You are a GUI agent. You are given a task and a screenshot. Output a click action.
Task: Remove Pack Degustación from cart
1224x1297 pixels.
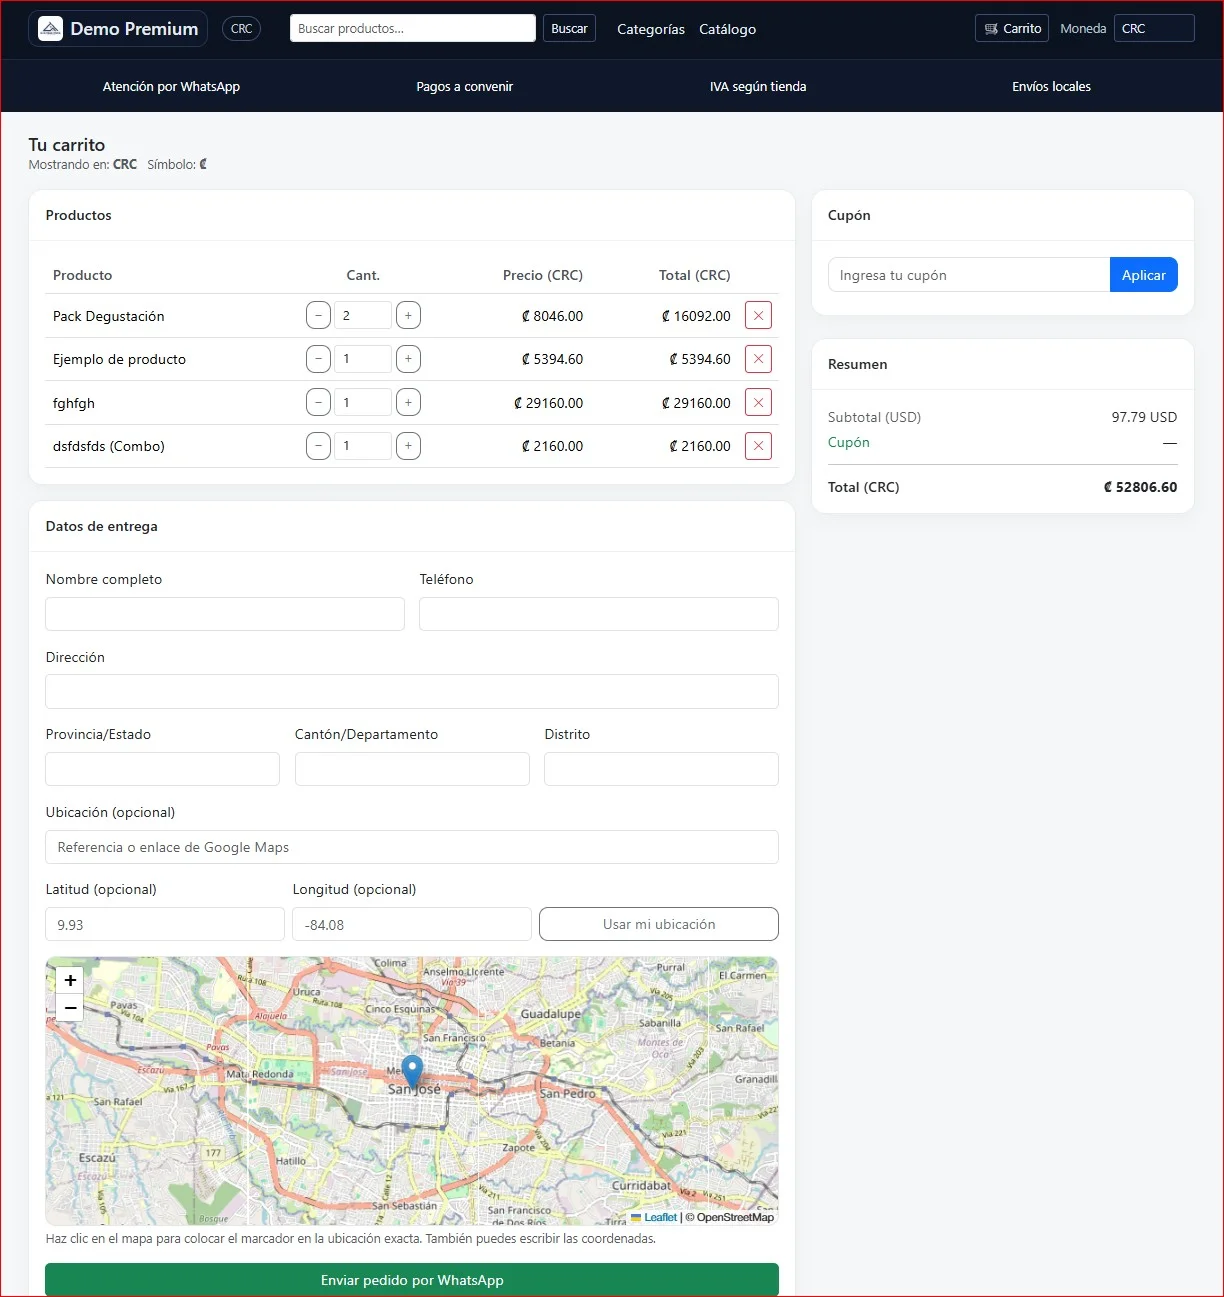coord(758,316)
